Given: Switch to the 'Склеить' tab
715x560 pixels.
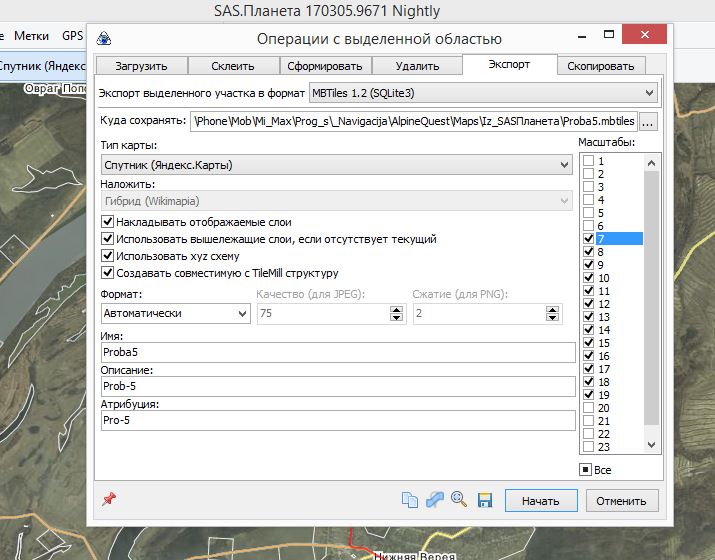Looking at the screenshot, I should tap(234, 66).
